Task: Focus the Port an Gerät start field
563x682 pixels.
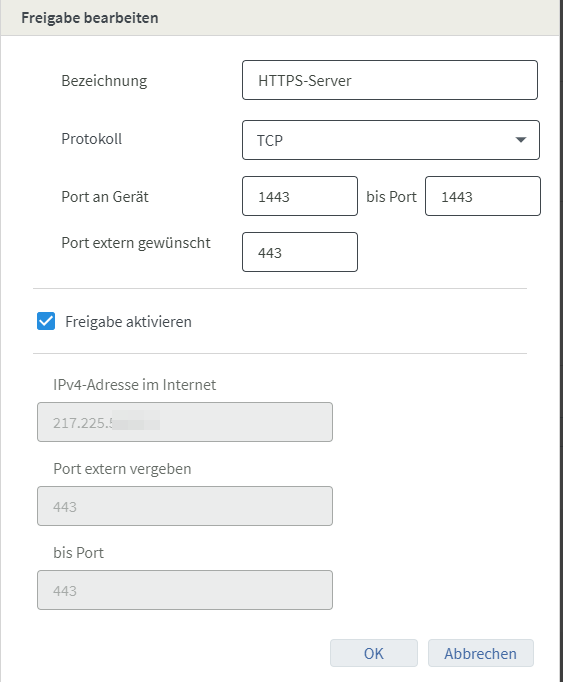Action: [300, 196]
